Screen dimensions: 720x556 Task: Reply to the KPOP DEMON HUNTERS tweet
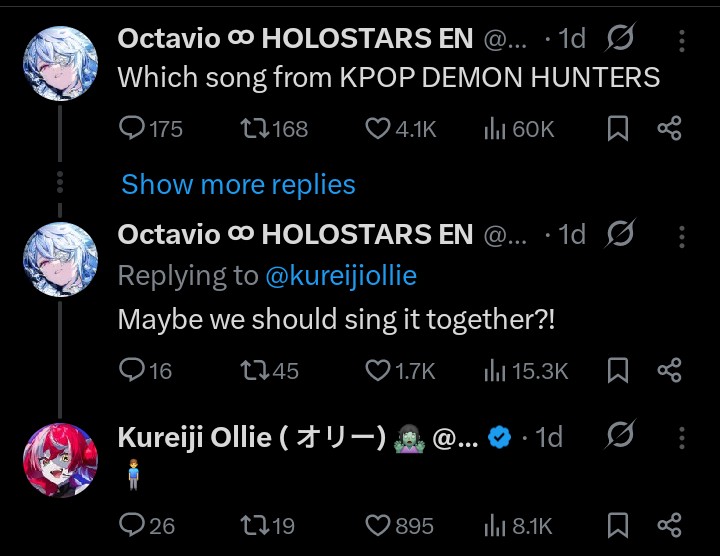click(x=132, y=128)
